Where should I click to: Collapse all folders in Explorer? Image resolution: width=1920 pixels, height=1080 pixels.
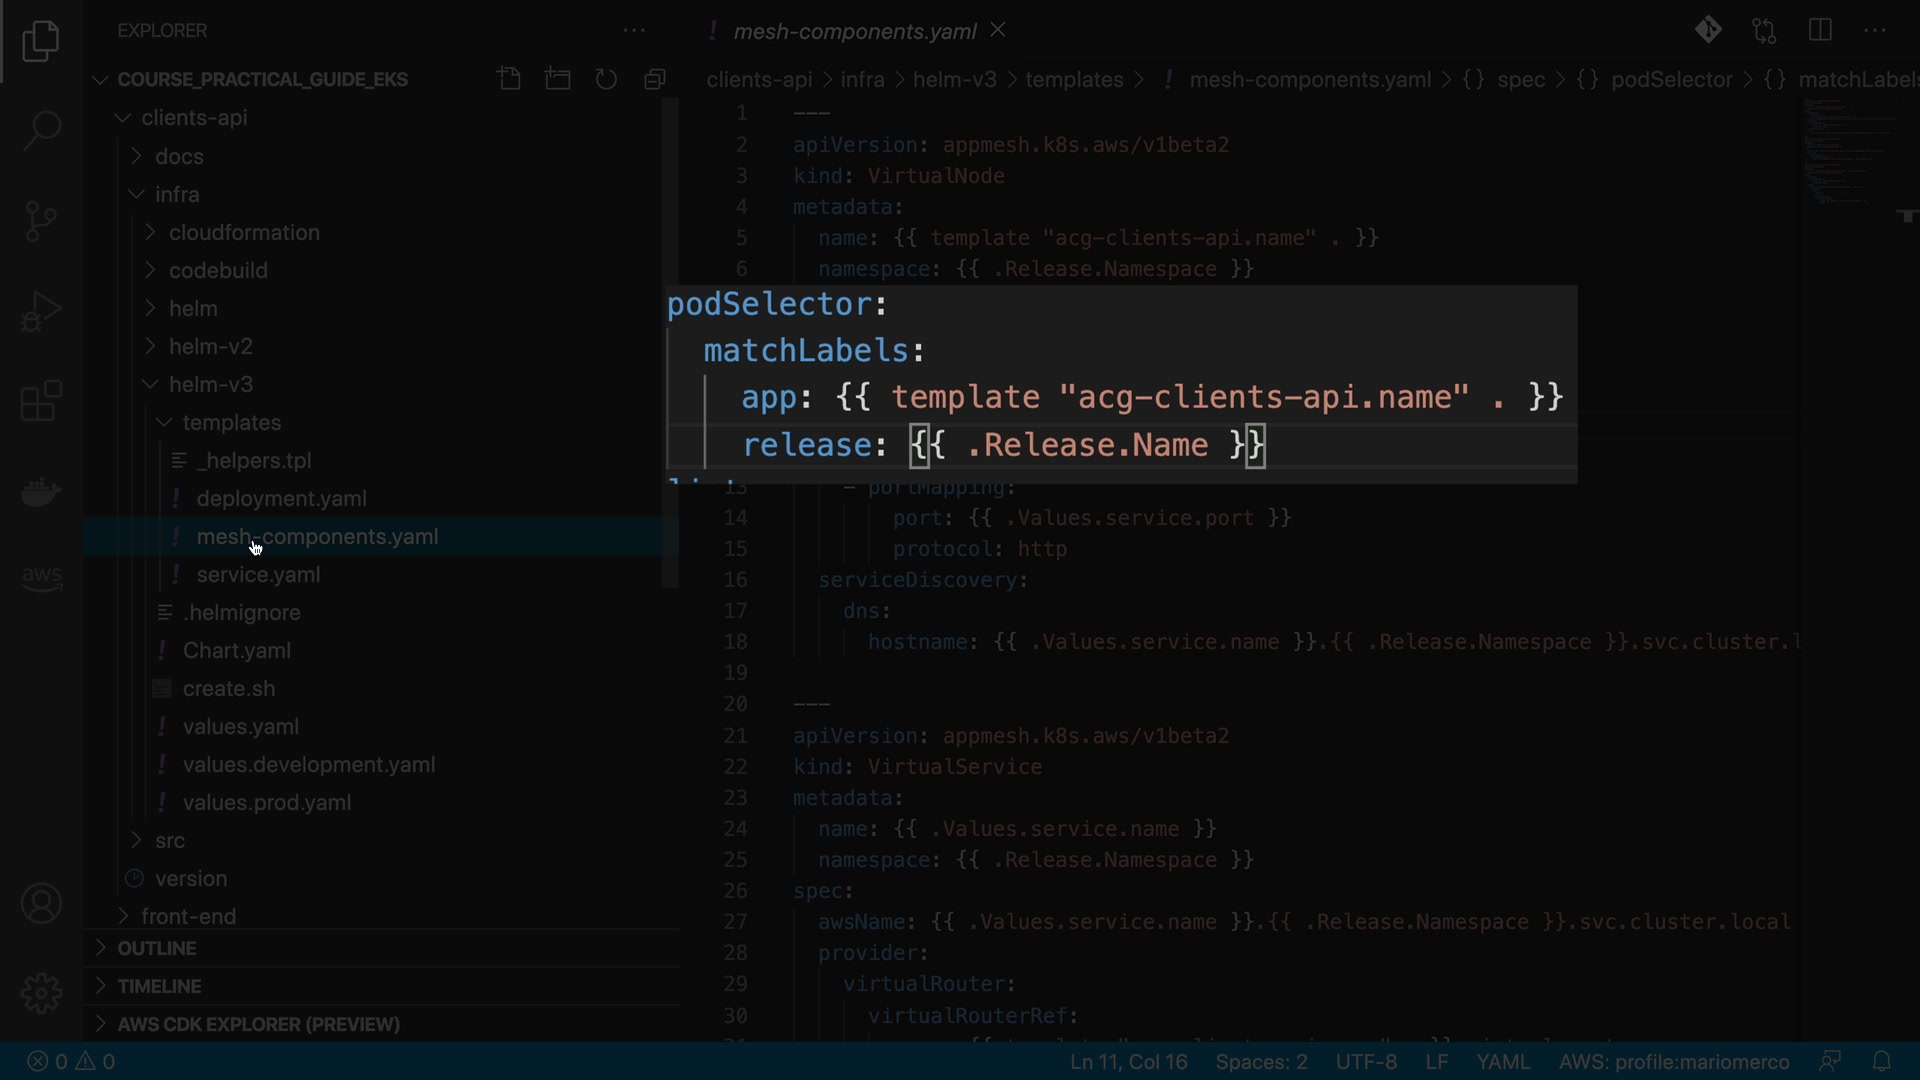[x=655, y=79]
